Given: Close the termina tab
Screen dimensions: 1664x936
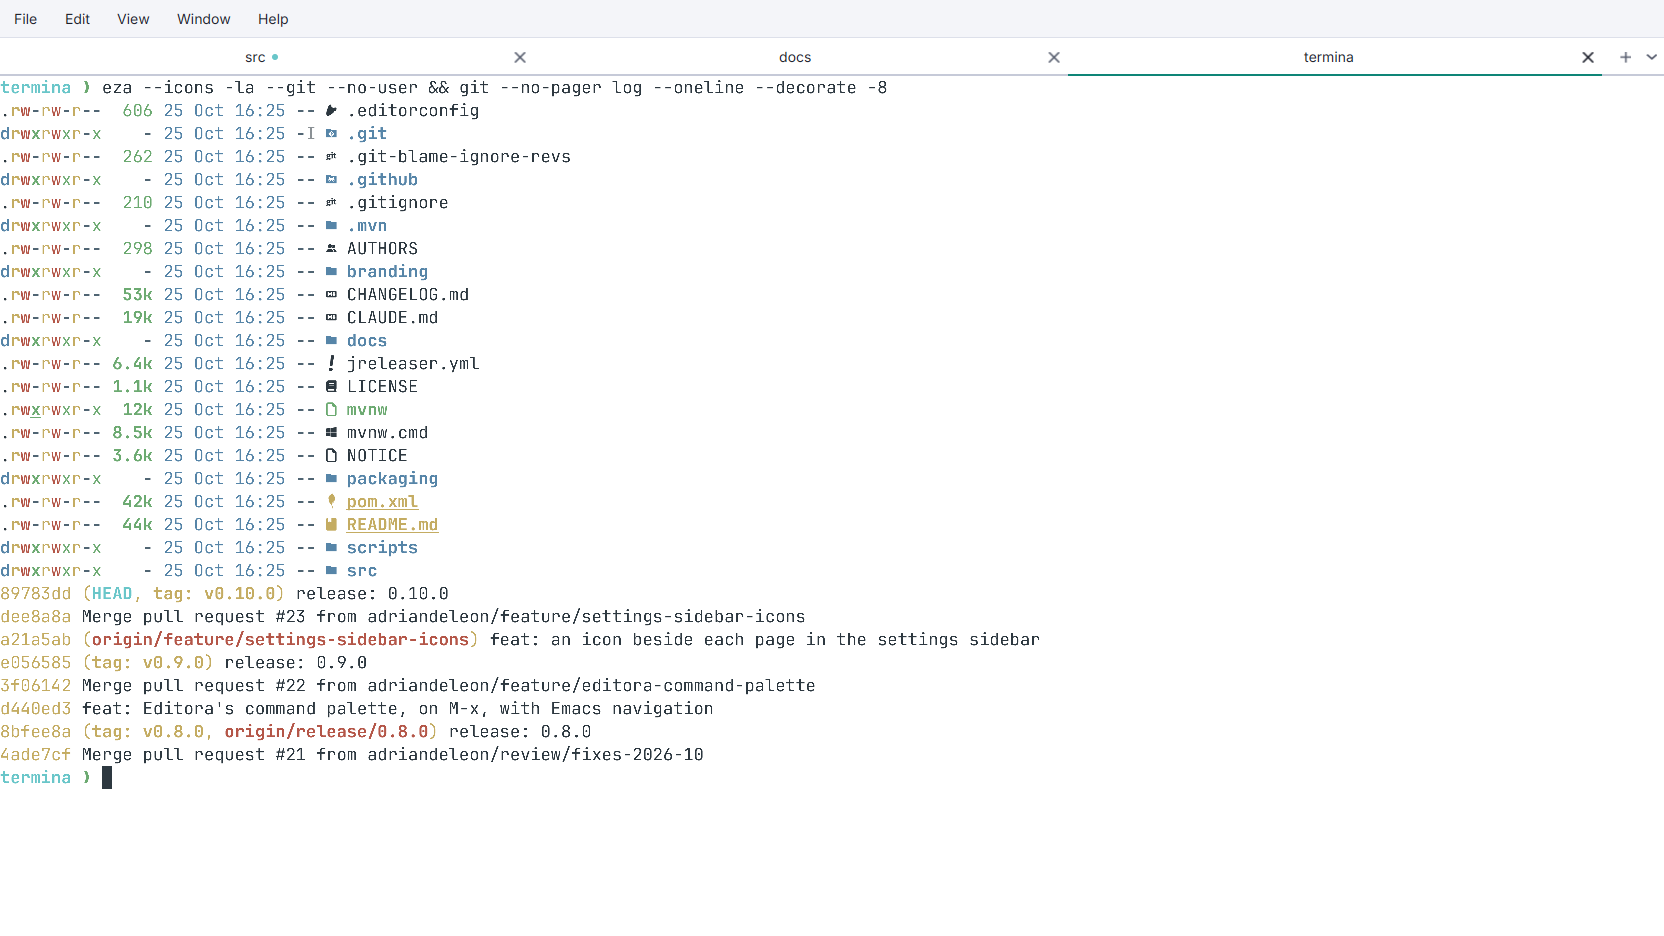Looking at the screenshot, I should (1588, 57).
